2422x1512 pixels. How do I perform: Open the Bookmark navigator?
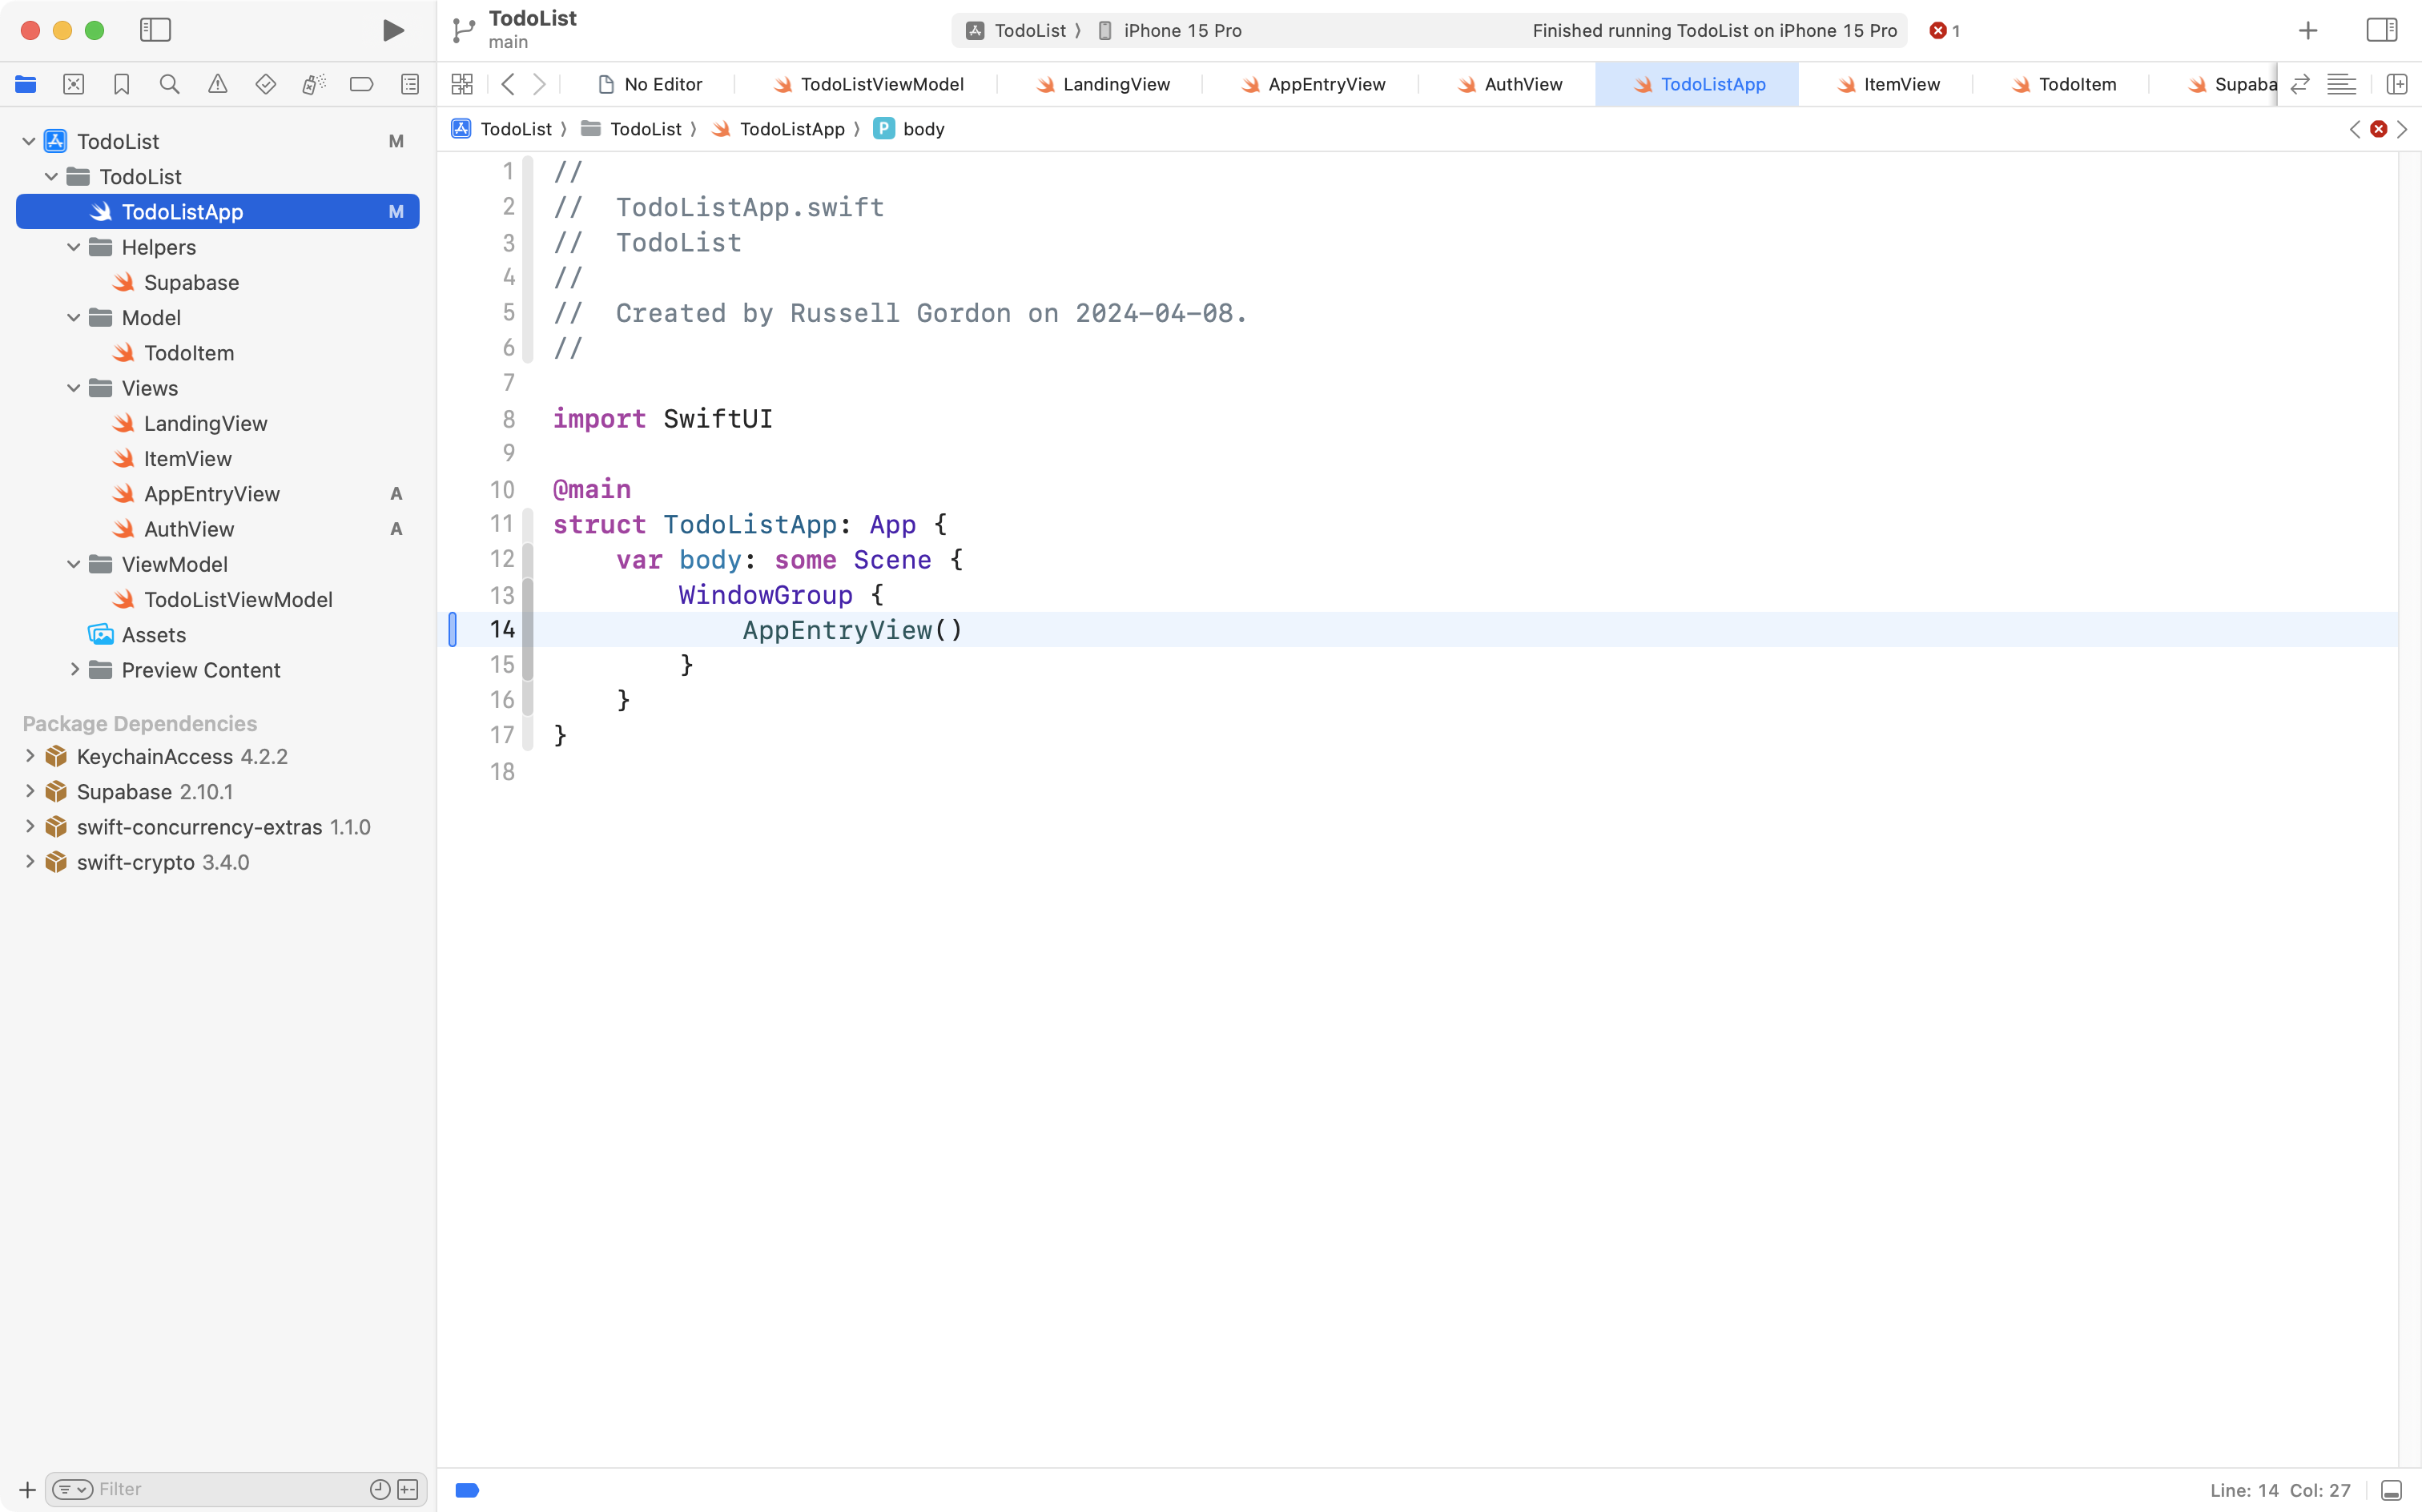[x=121, y=84]
